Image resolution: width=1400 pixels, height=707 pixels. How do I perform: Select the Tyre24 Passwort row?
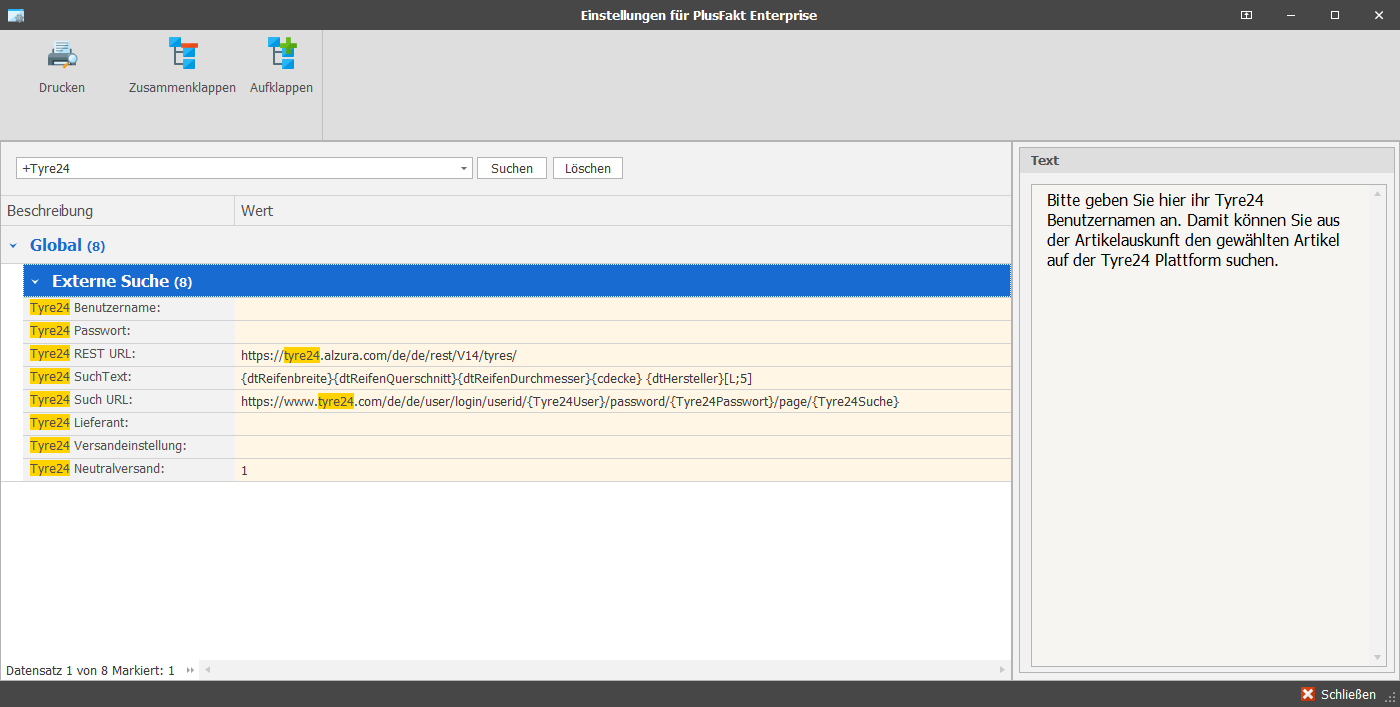(x=517, y=332)
